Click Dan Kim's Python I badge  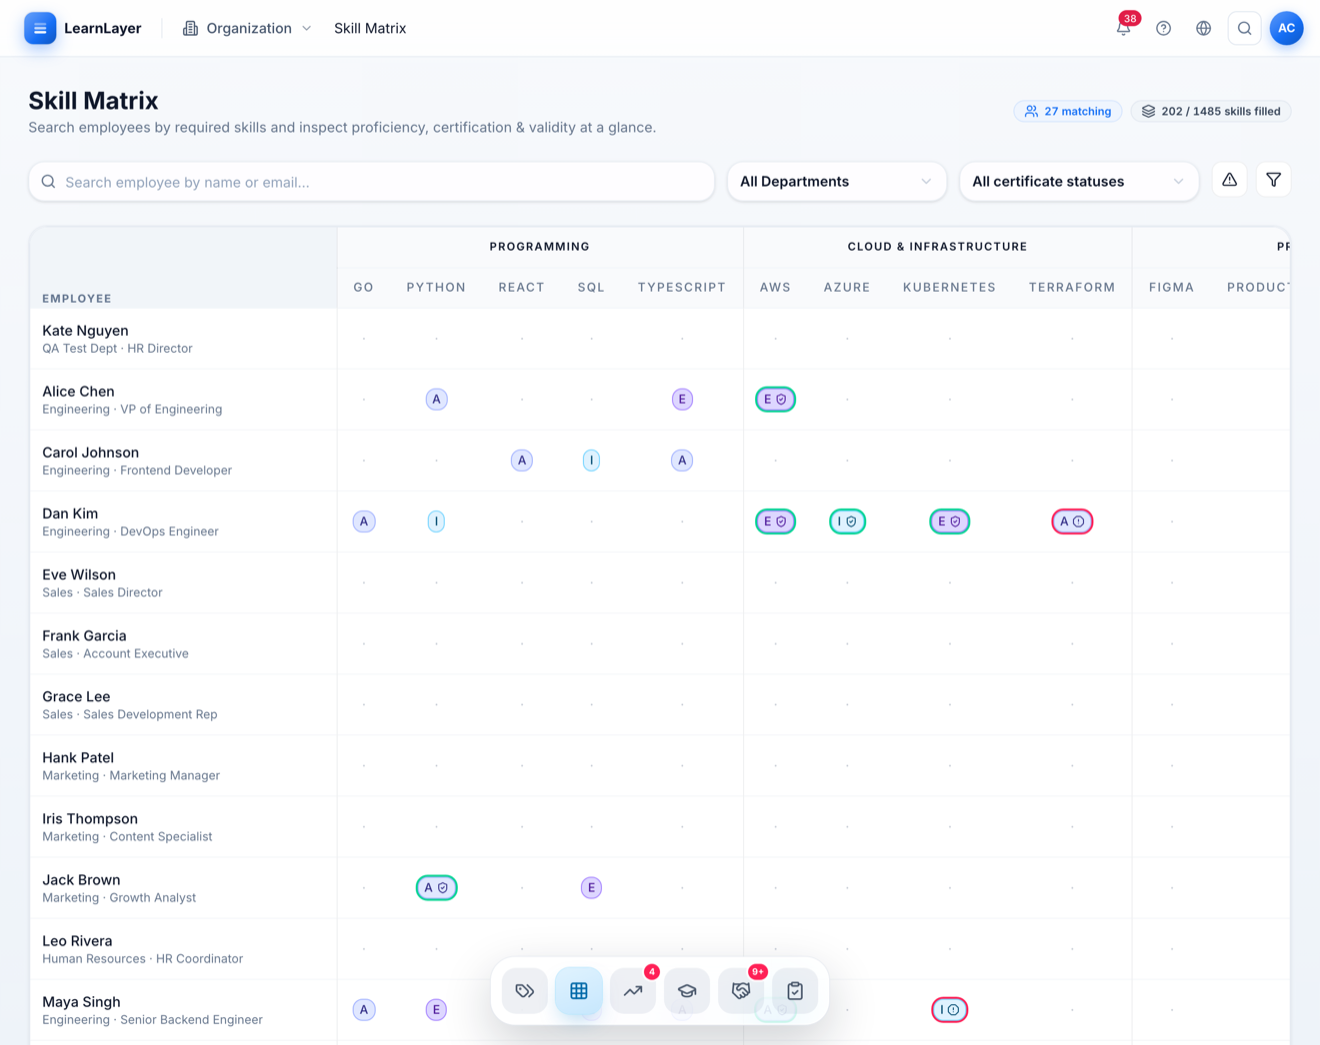point(436,521)
